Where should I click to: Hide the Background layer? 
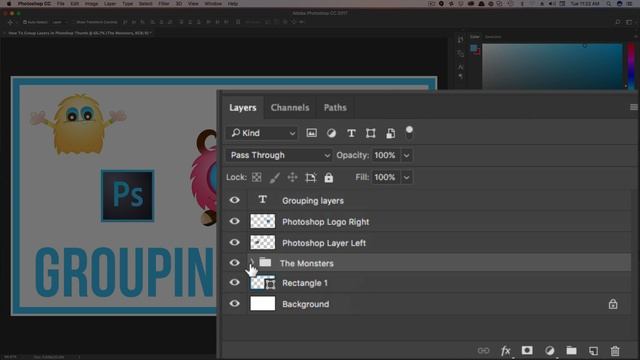[234, 304]
